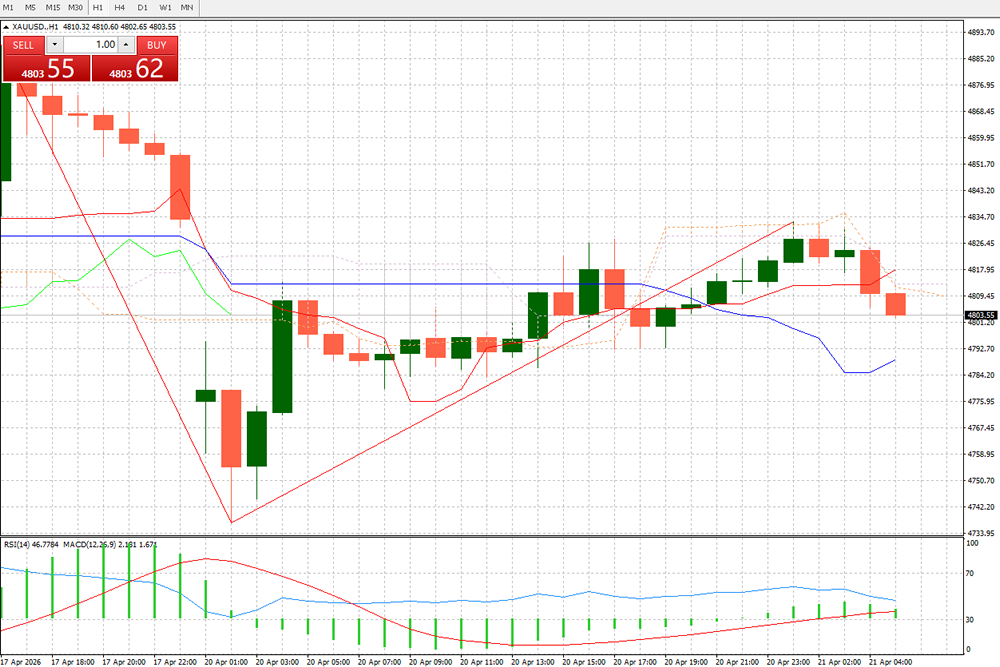Select the M5 timeframe button
Screen dimensions: 1000x667
tap(31, 7)
